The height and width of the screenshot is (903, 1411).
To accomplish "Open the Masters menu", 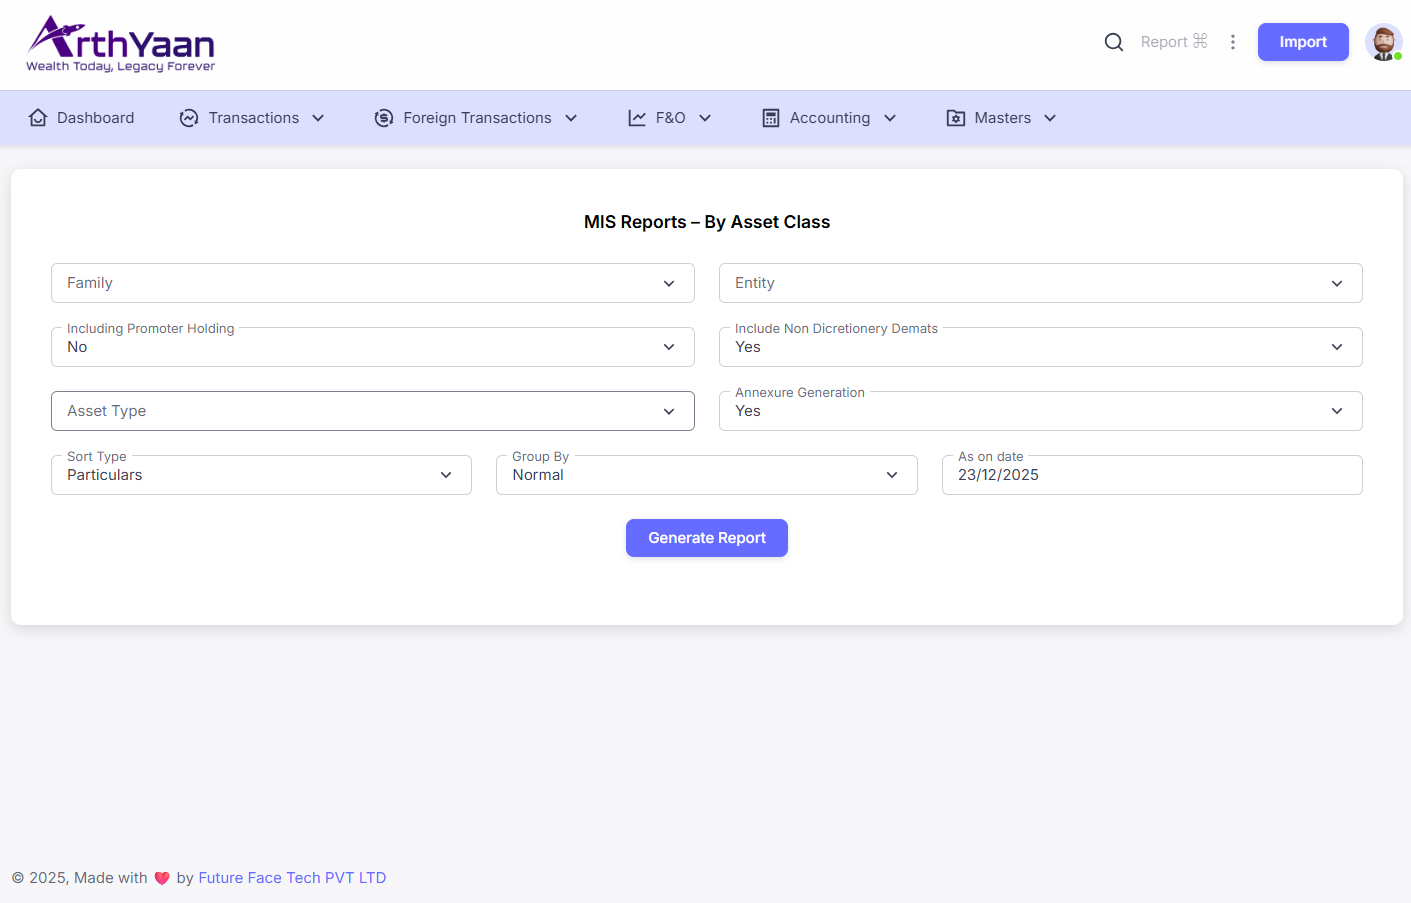I will pos(1003,118).
